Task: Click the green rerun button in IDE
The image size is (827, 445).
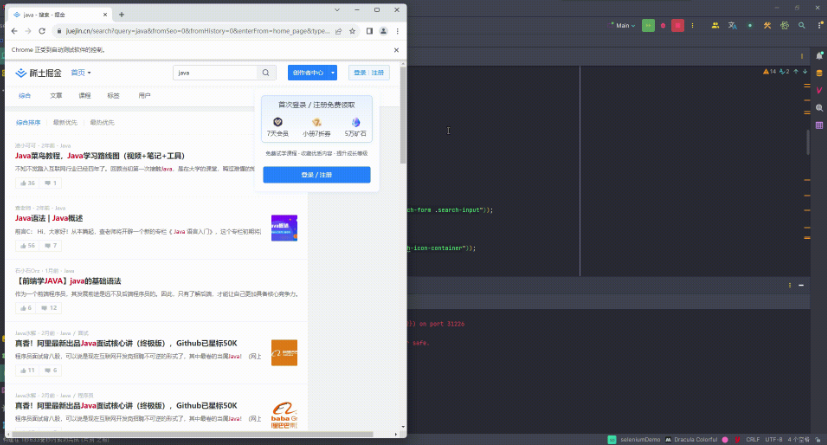Action: 648,25
